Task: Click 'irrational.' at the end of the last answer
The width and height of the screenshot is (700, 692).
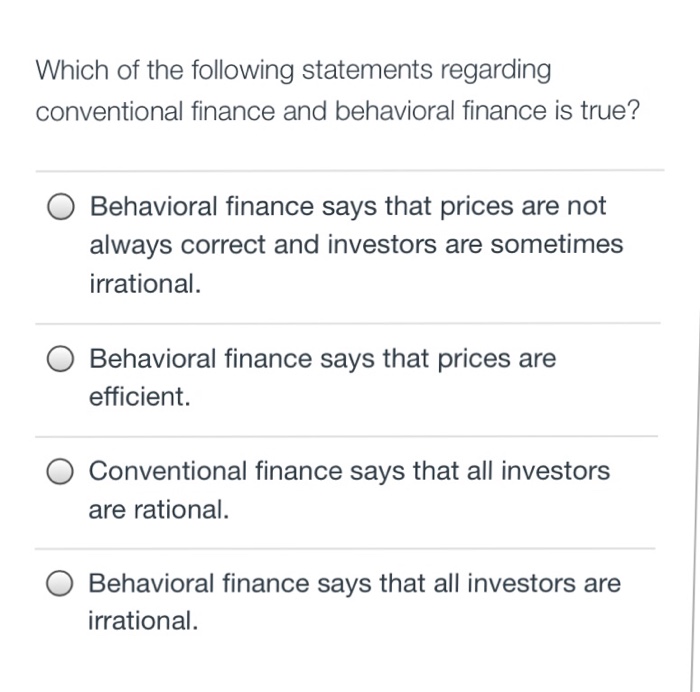Action: 144,621
